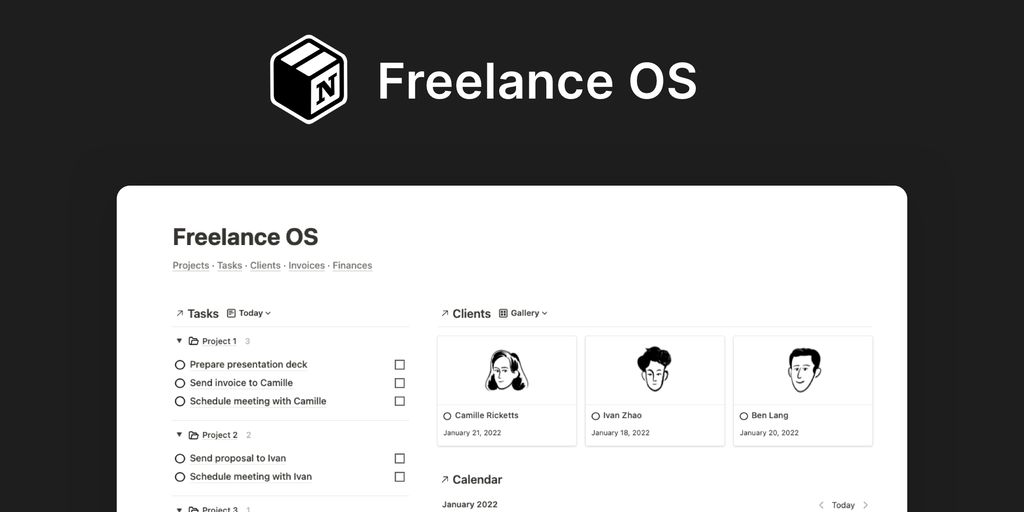
Task: Click the arrow icon beside Calendar heading
Action: (x=444, y=480)
